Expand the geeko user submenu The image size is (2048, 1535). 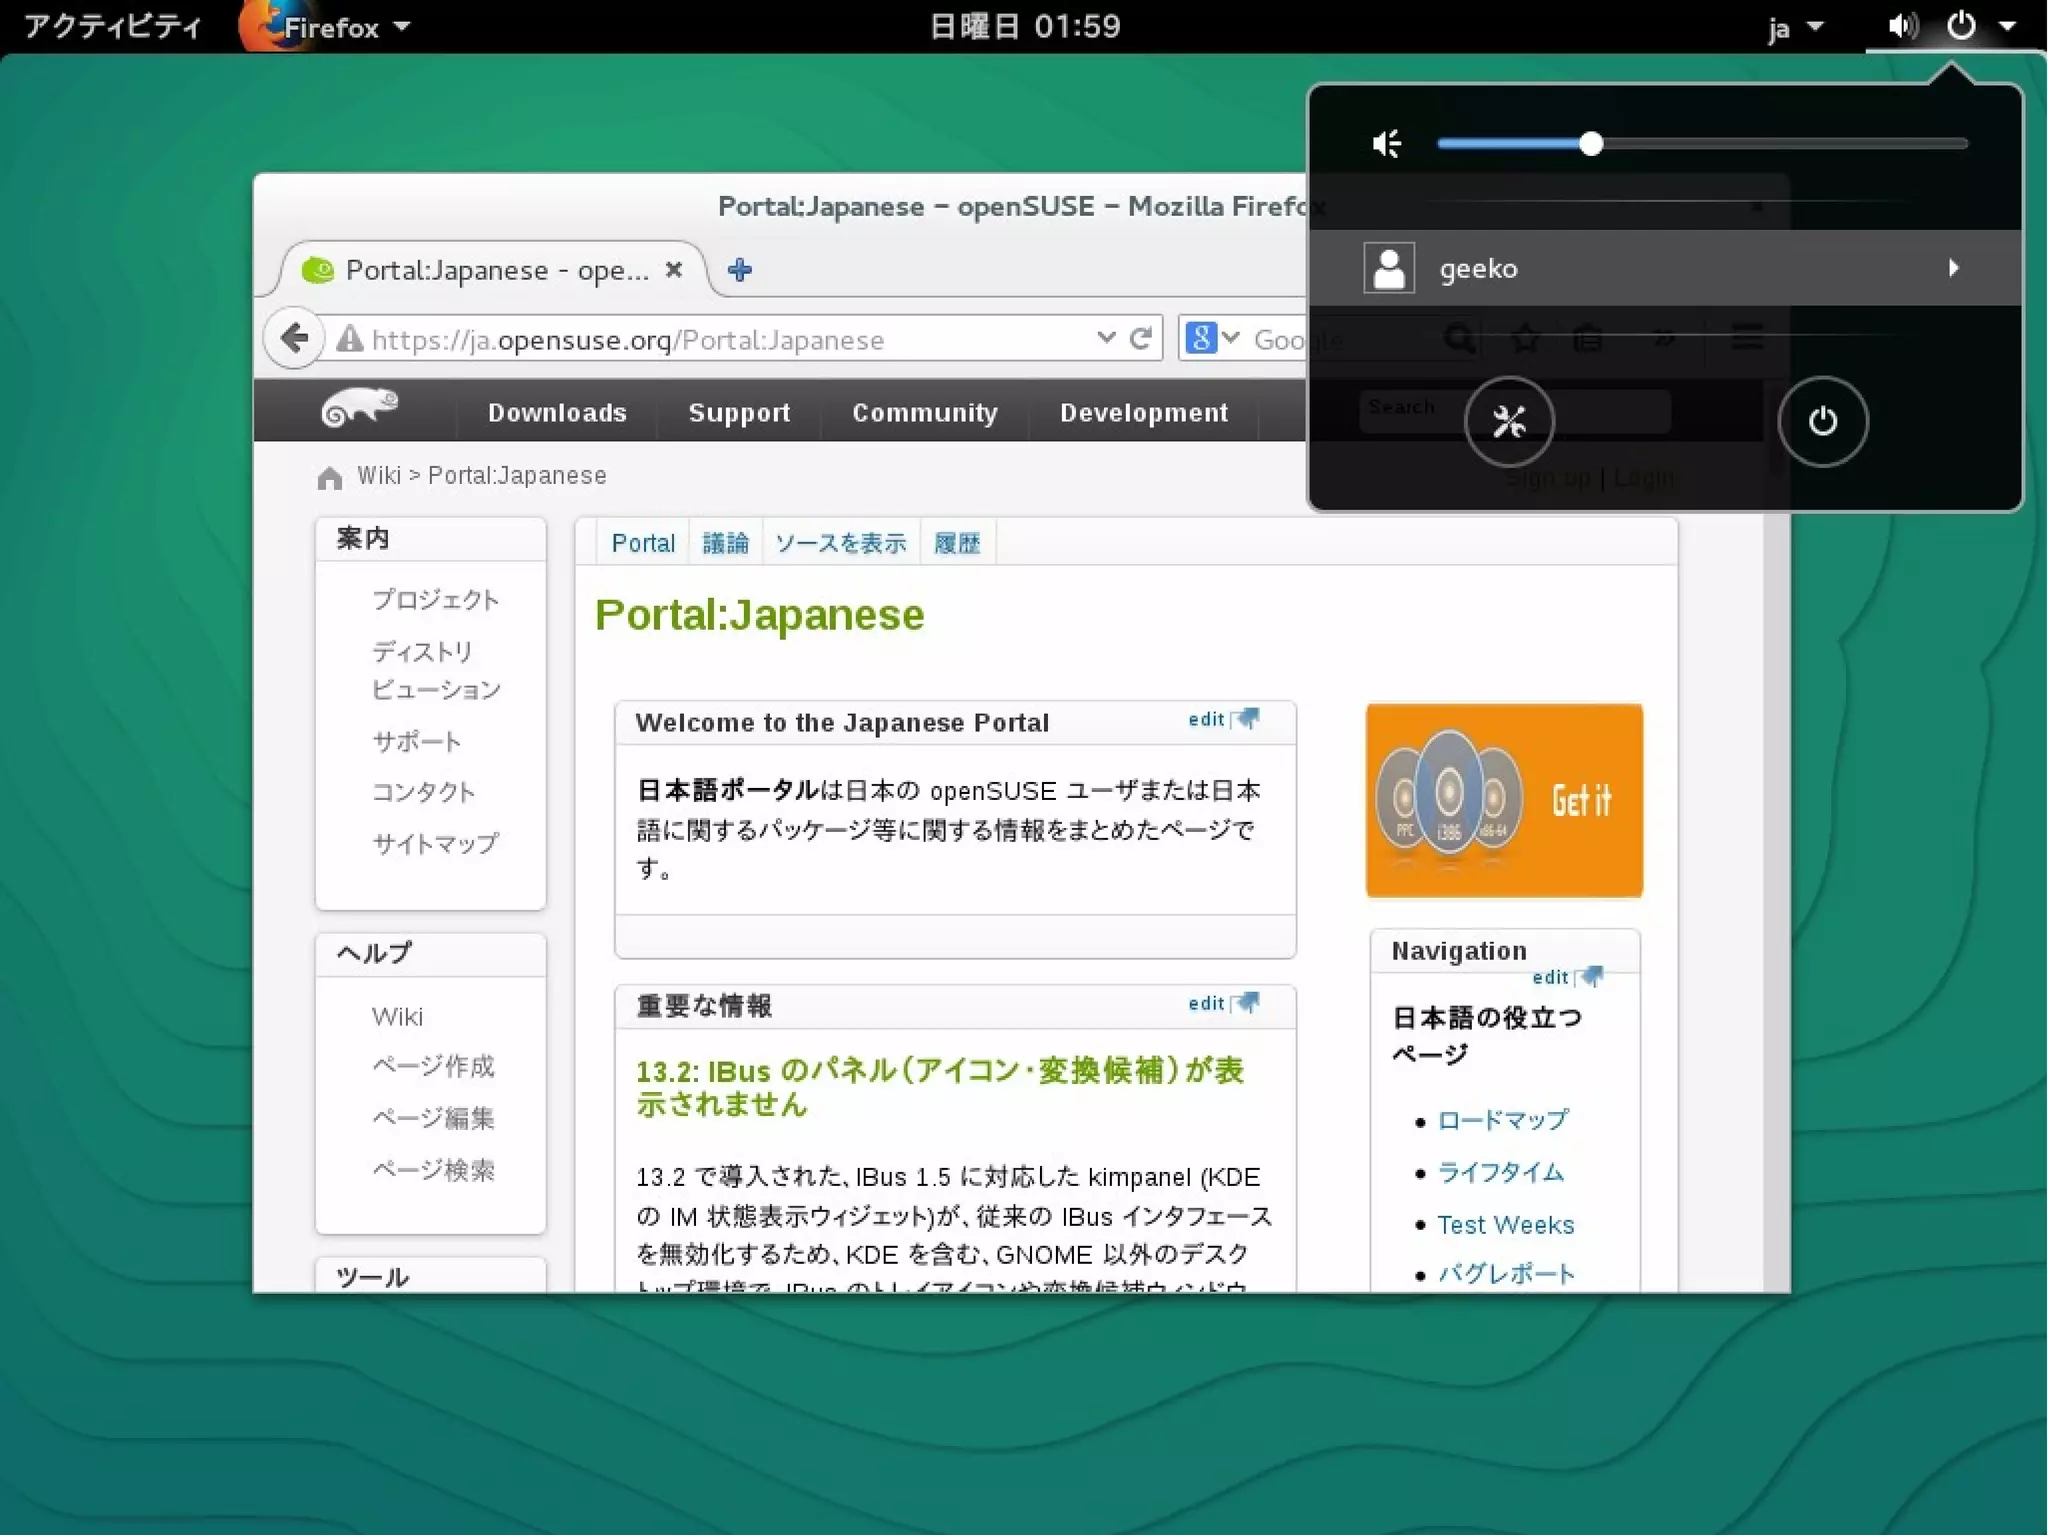[x=1953, y=268]
